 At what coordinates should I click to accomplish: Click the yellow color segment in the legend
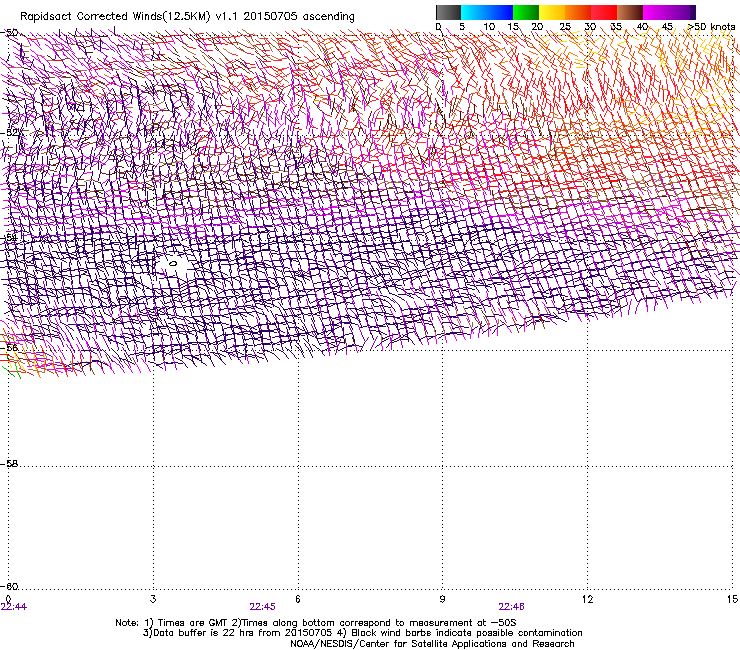(x=552, y=12)
